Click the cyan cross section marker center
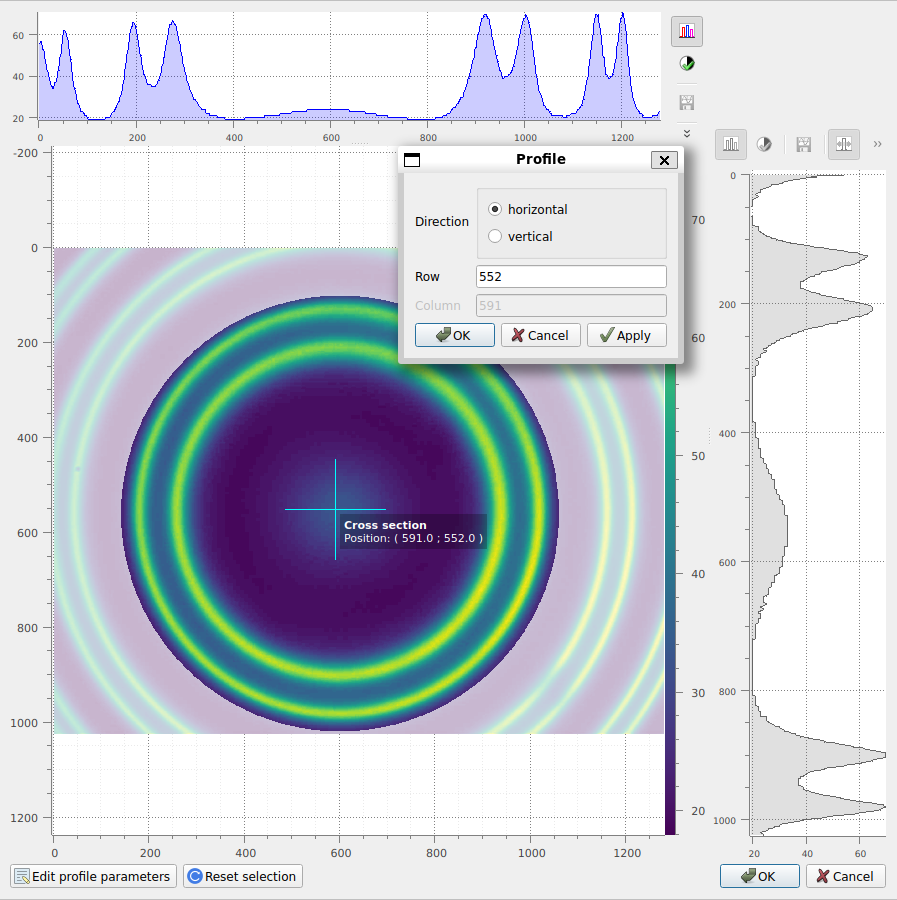The width and height of the screenshot is (897, 900). coord(335,509)
